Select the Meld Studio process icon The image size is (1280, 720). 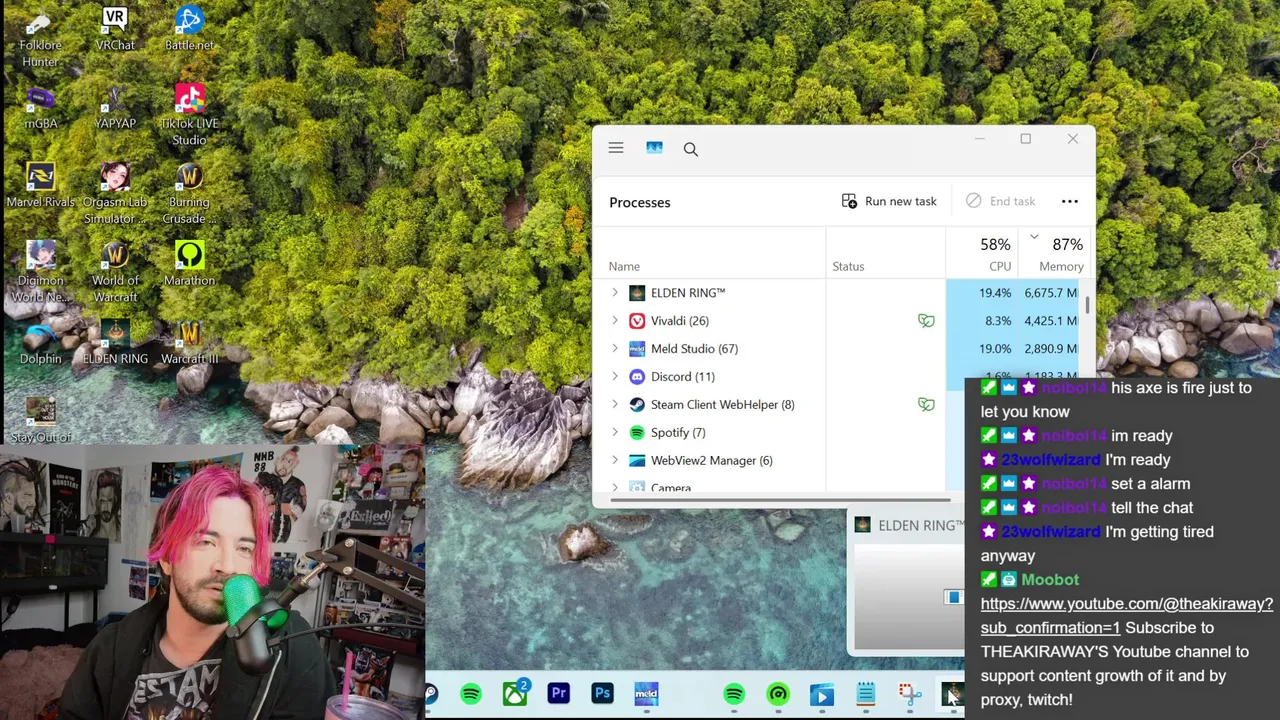coord(637,349)
